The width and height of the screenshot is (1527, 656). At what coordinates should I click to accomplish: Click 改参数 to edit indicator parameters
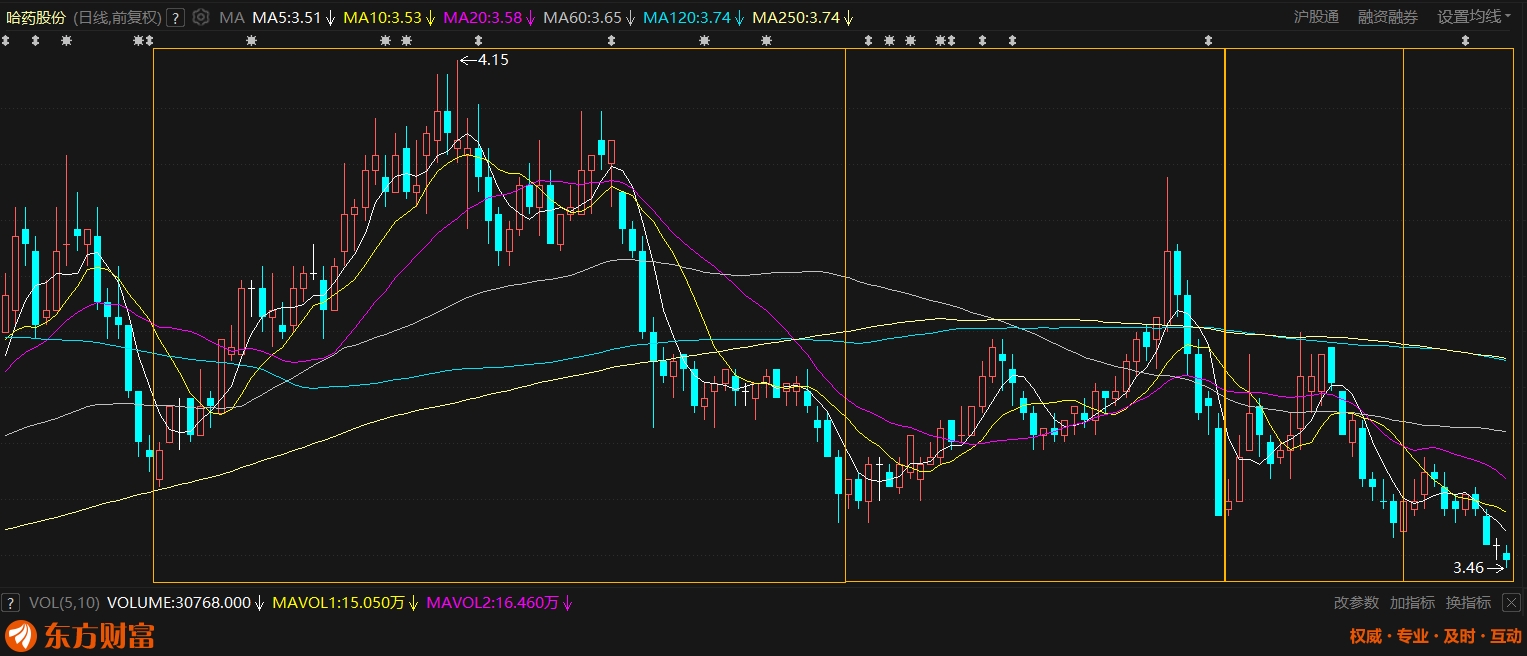pos(1356,603)
